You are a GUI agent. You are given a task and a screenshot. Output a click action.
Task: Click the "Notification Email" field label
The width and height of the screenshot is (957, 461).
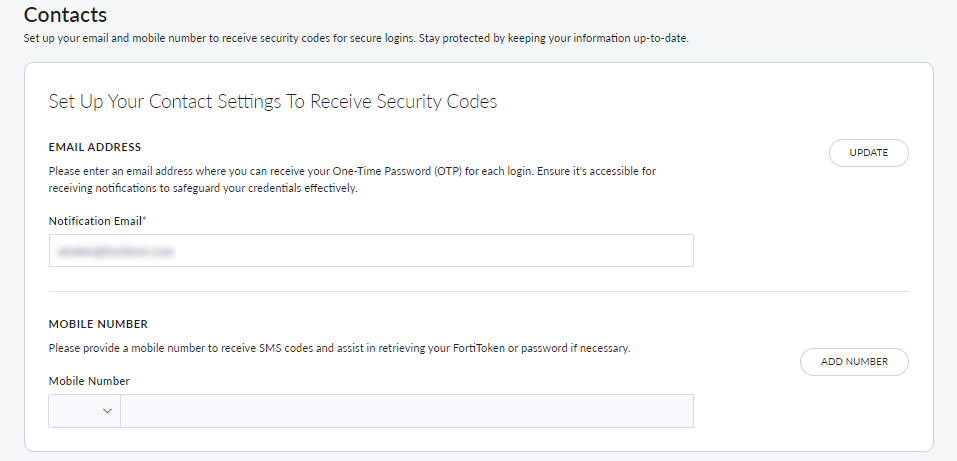coord(94,220)
